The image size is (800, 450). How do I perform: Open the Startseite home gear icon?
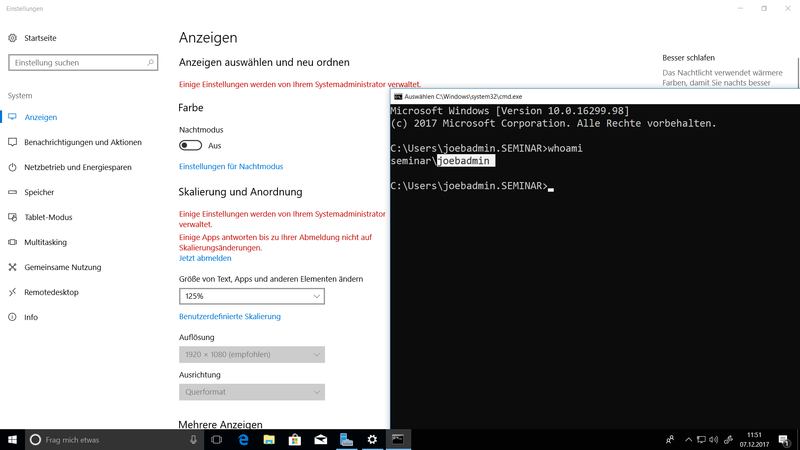tap(13, 38)
